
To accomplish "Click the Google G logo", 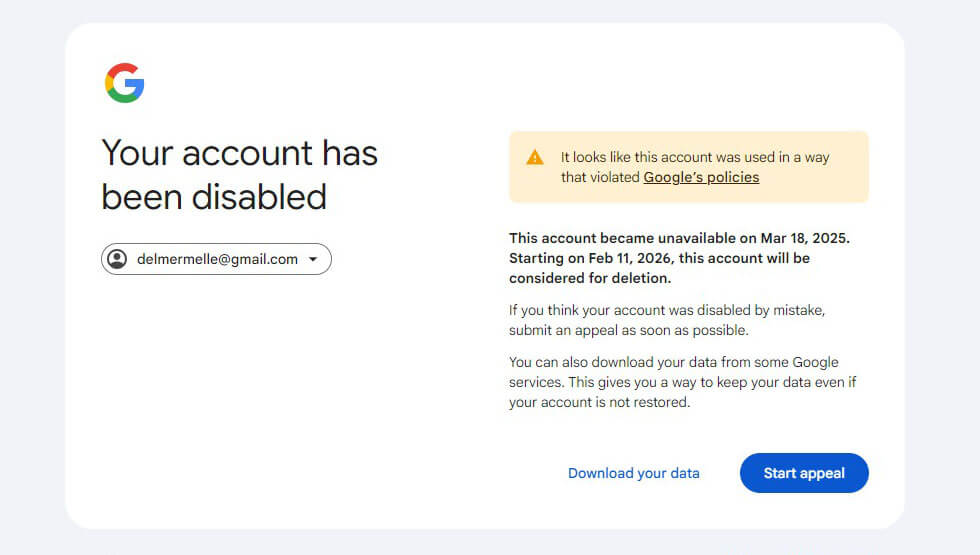I will click(x=124, y=82).
